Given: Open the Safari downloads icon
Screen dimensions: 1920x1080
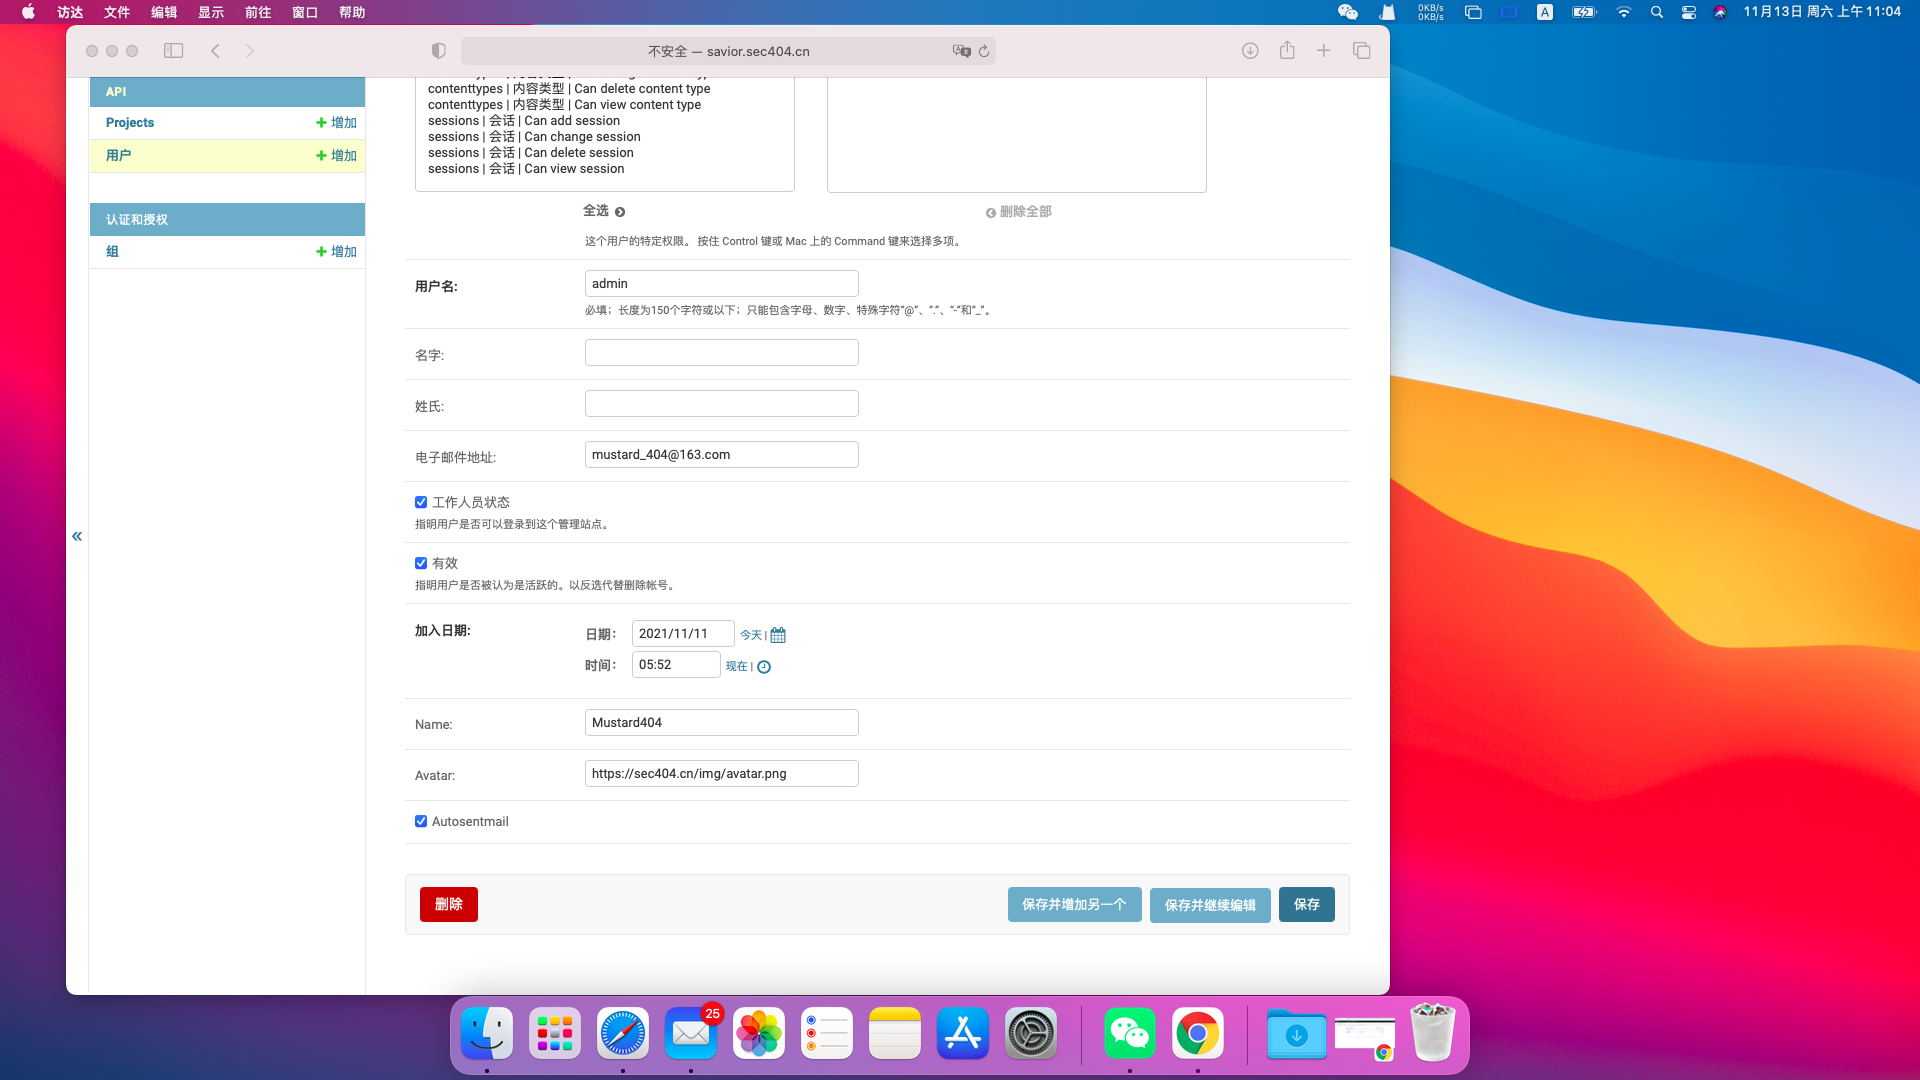Looking at the screenshot, I should click(1250, 51).
